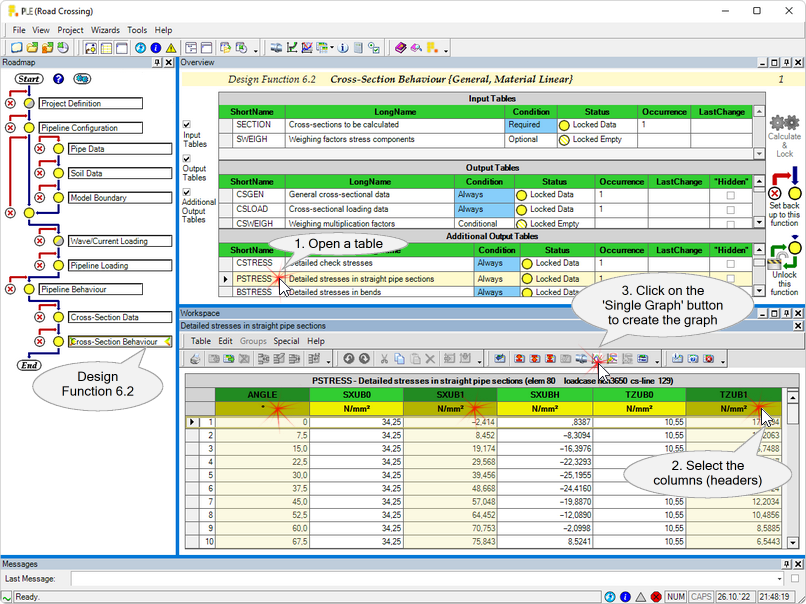
Task: Open the Special menu in Workspace
Action: coord(286,341)
